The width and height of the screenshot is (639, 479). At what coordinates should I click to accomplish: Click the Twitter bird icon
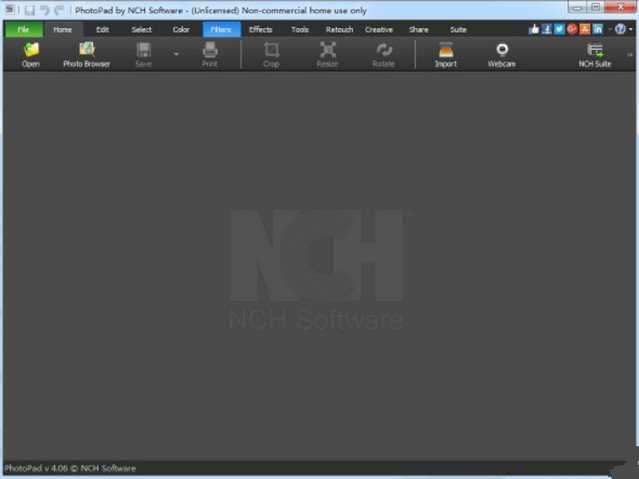tap(559, 29)
